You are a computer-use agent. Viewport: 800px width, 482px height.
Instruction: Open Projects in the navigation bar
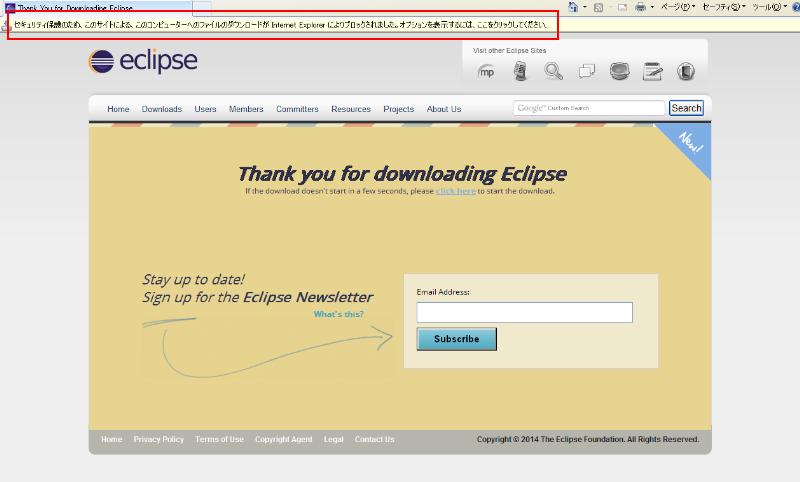point(398,109)
